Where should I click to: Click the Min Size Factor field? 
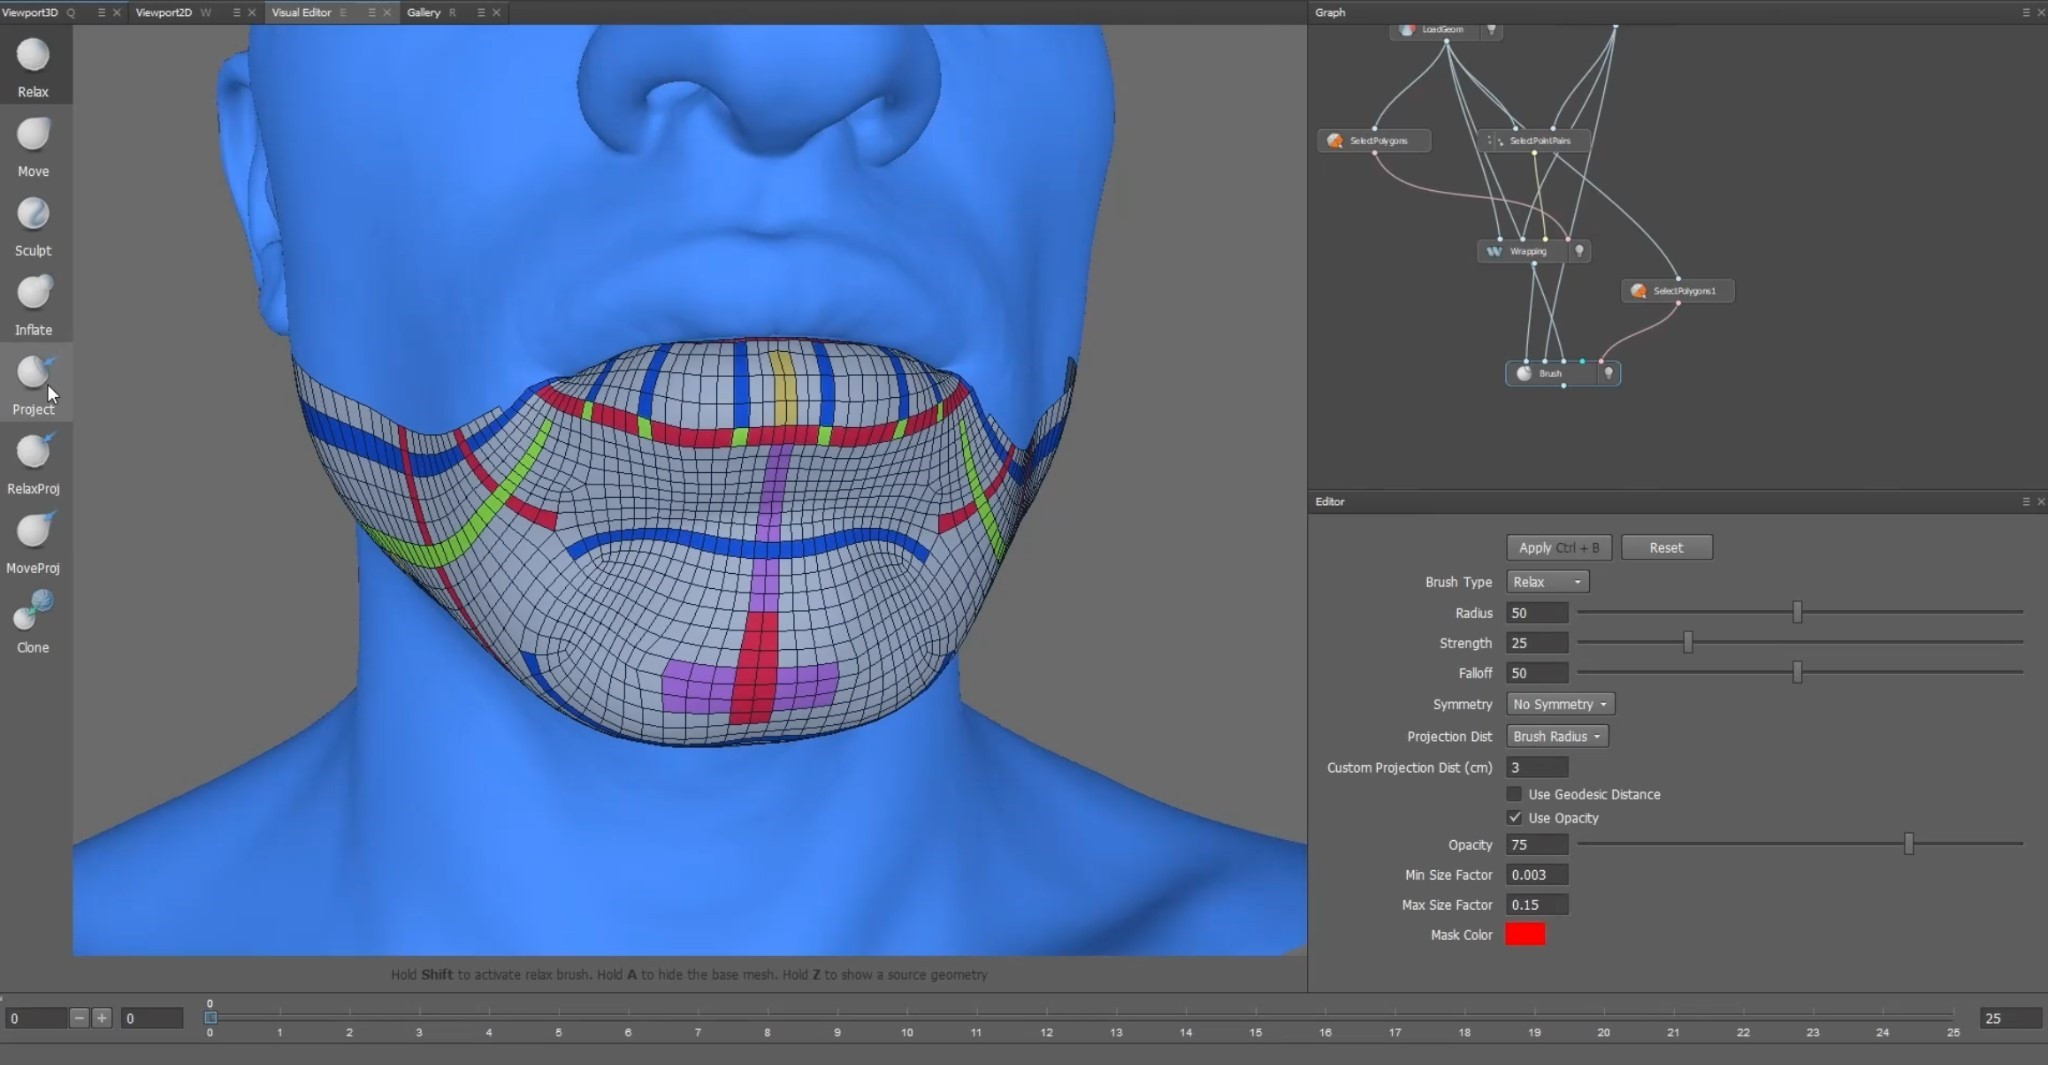1537,875
